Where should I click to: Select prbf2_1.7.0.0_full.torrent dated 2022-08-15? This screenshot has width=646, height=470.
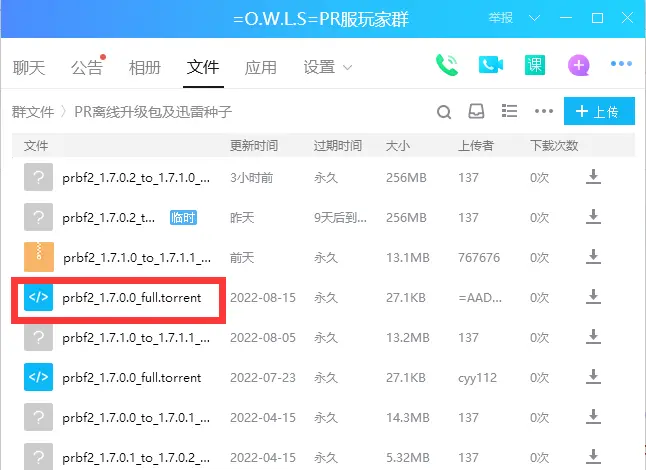click(131, 297)
